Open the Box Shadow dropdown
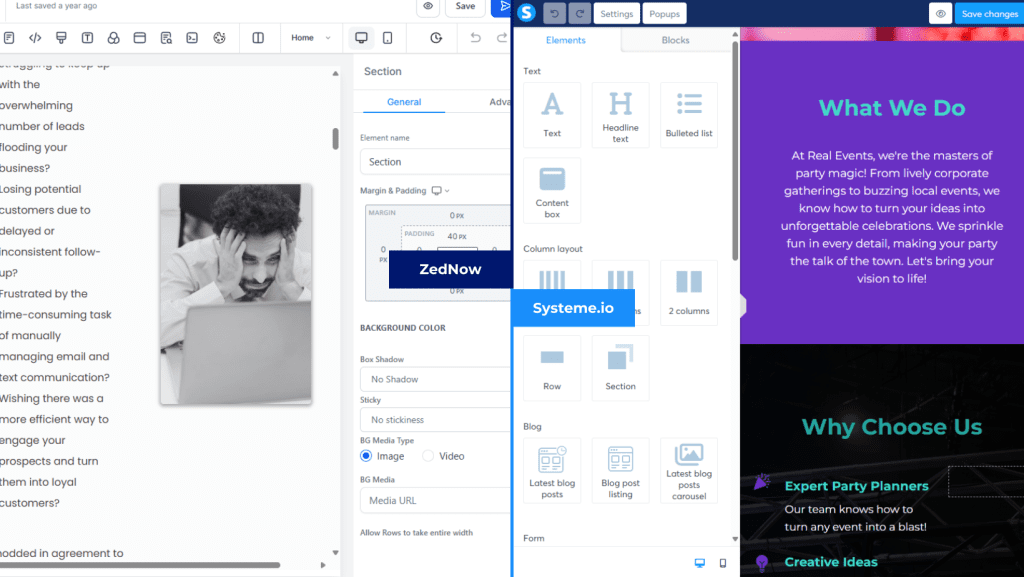The image size is (1024, 577). tap(435, 379)
